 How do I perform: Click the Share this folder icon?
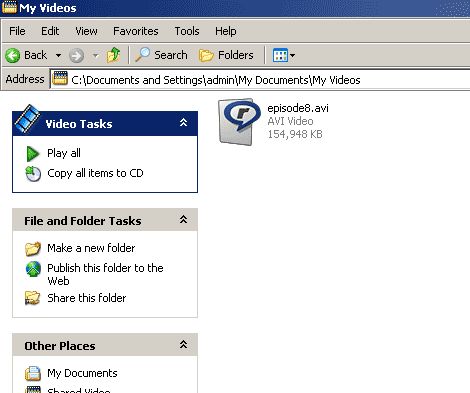click(33, 298)
